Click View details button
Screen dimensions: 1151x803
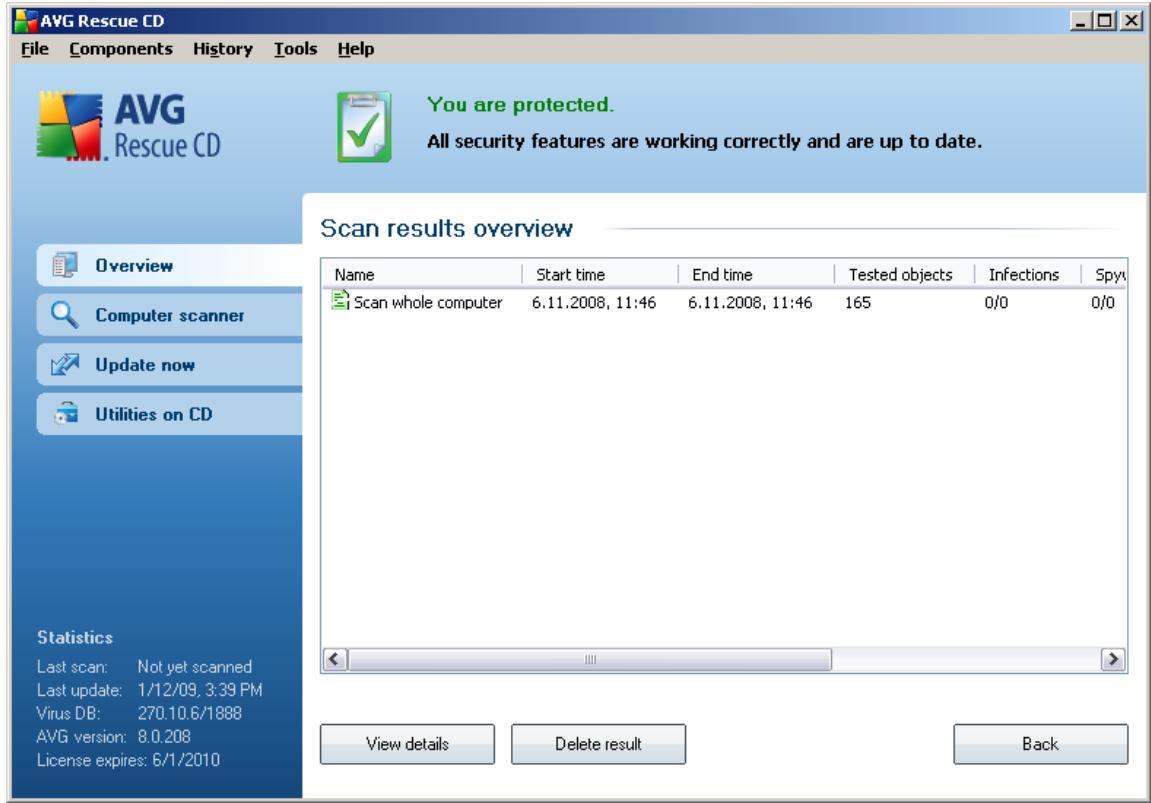tap(407, 744)
